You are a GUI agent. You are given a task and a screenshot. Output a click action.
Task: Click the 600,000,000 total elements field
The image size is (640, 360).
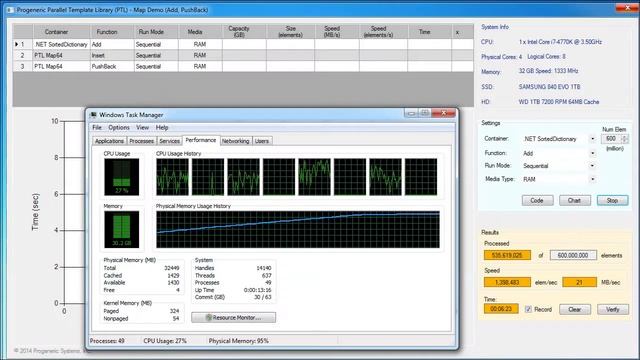573,255
